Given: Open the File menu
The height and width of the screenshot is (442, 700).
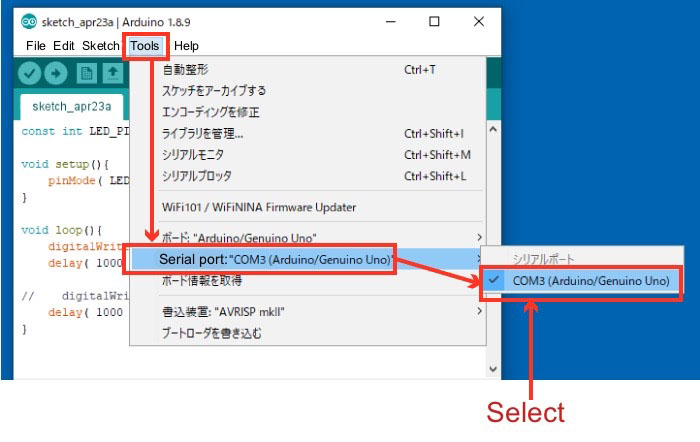Looking at the screenshot, I should (36, 46).
